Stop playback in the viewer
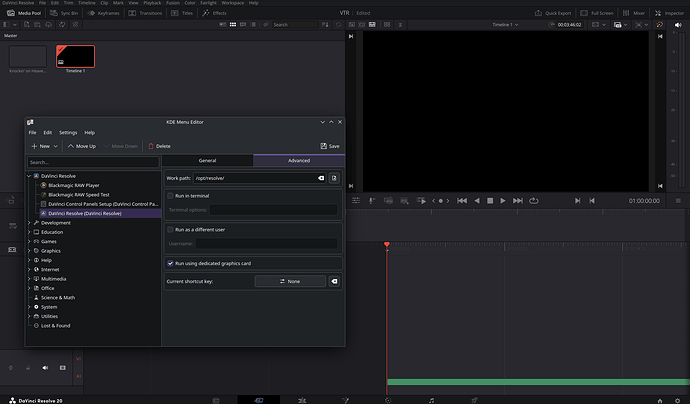Screen dimensions: 690x404 pos(490,201)
